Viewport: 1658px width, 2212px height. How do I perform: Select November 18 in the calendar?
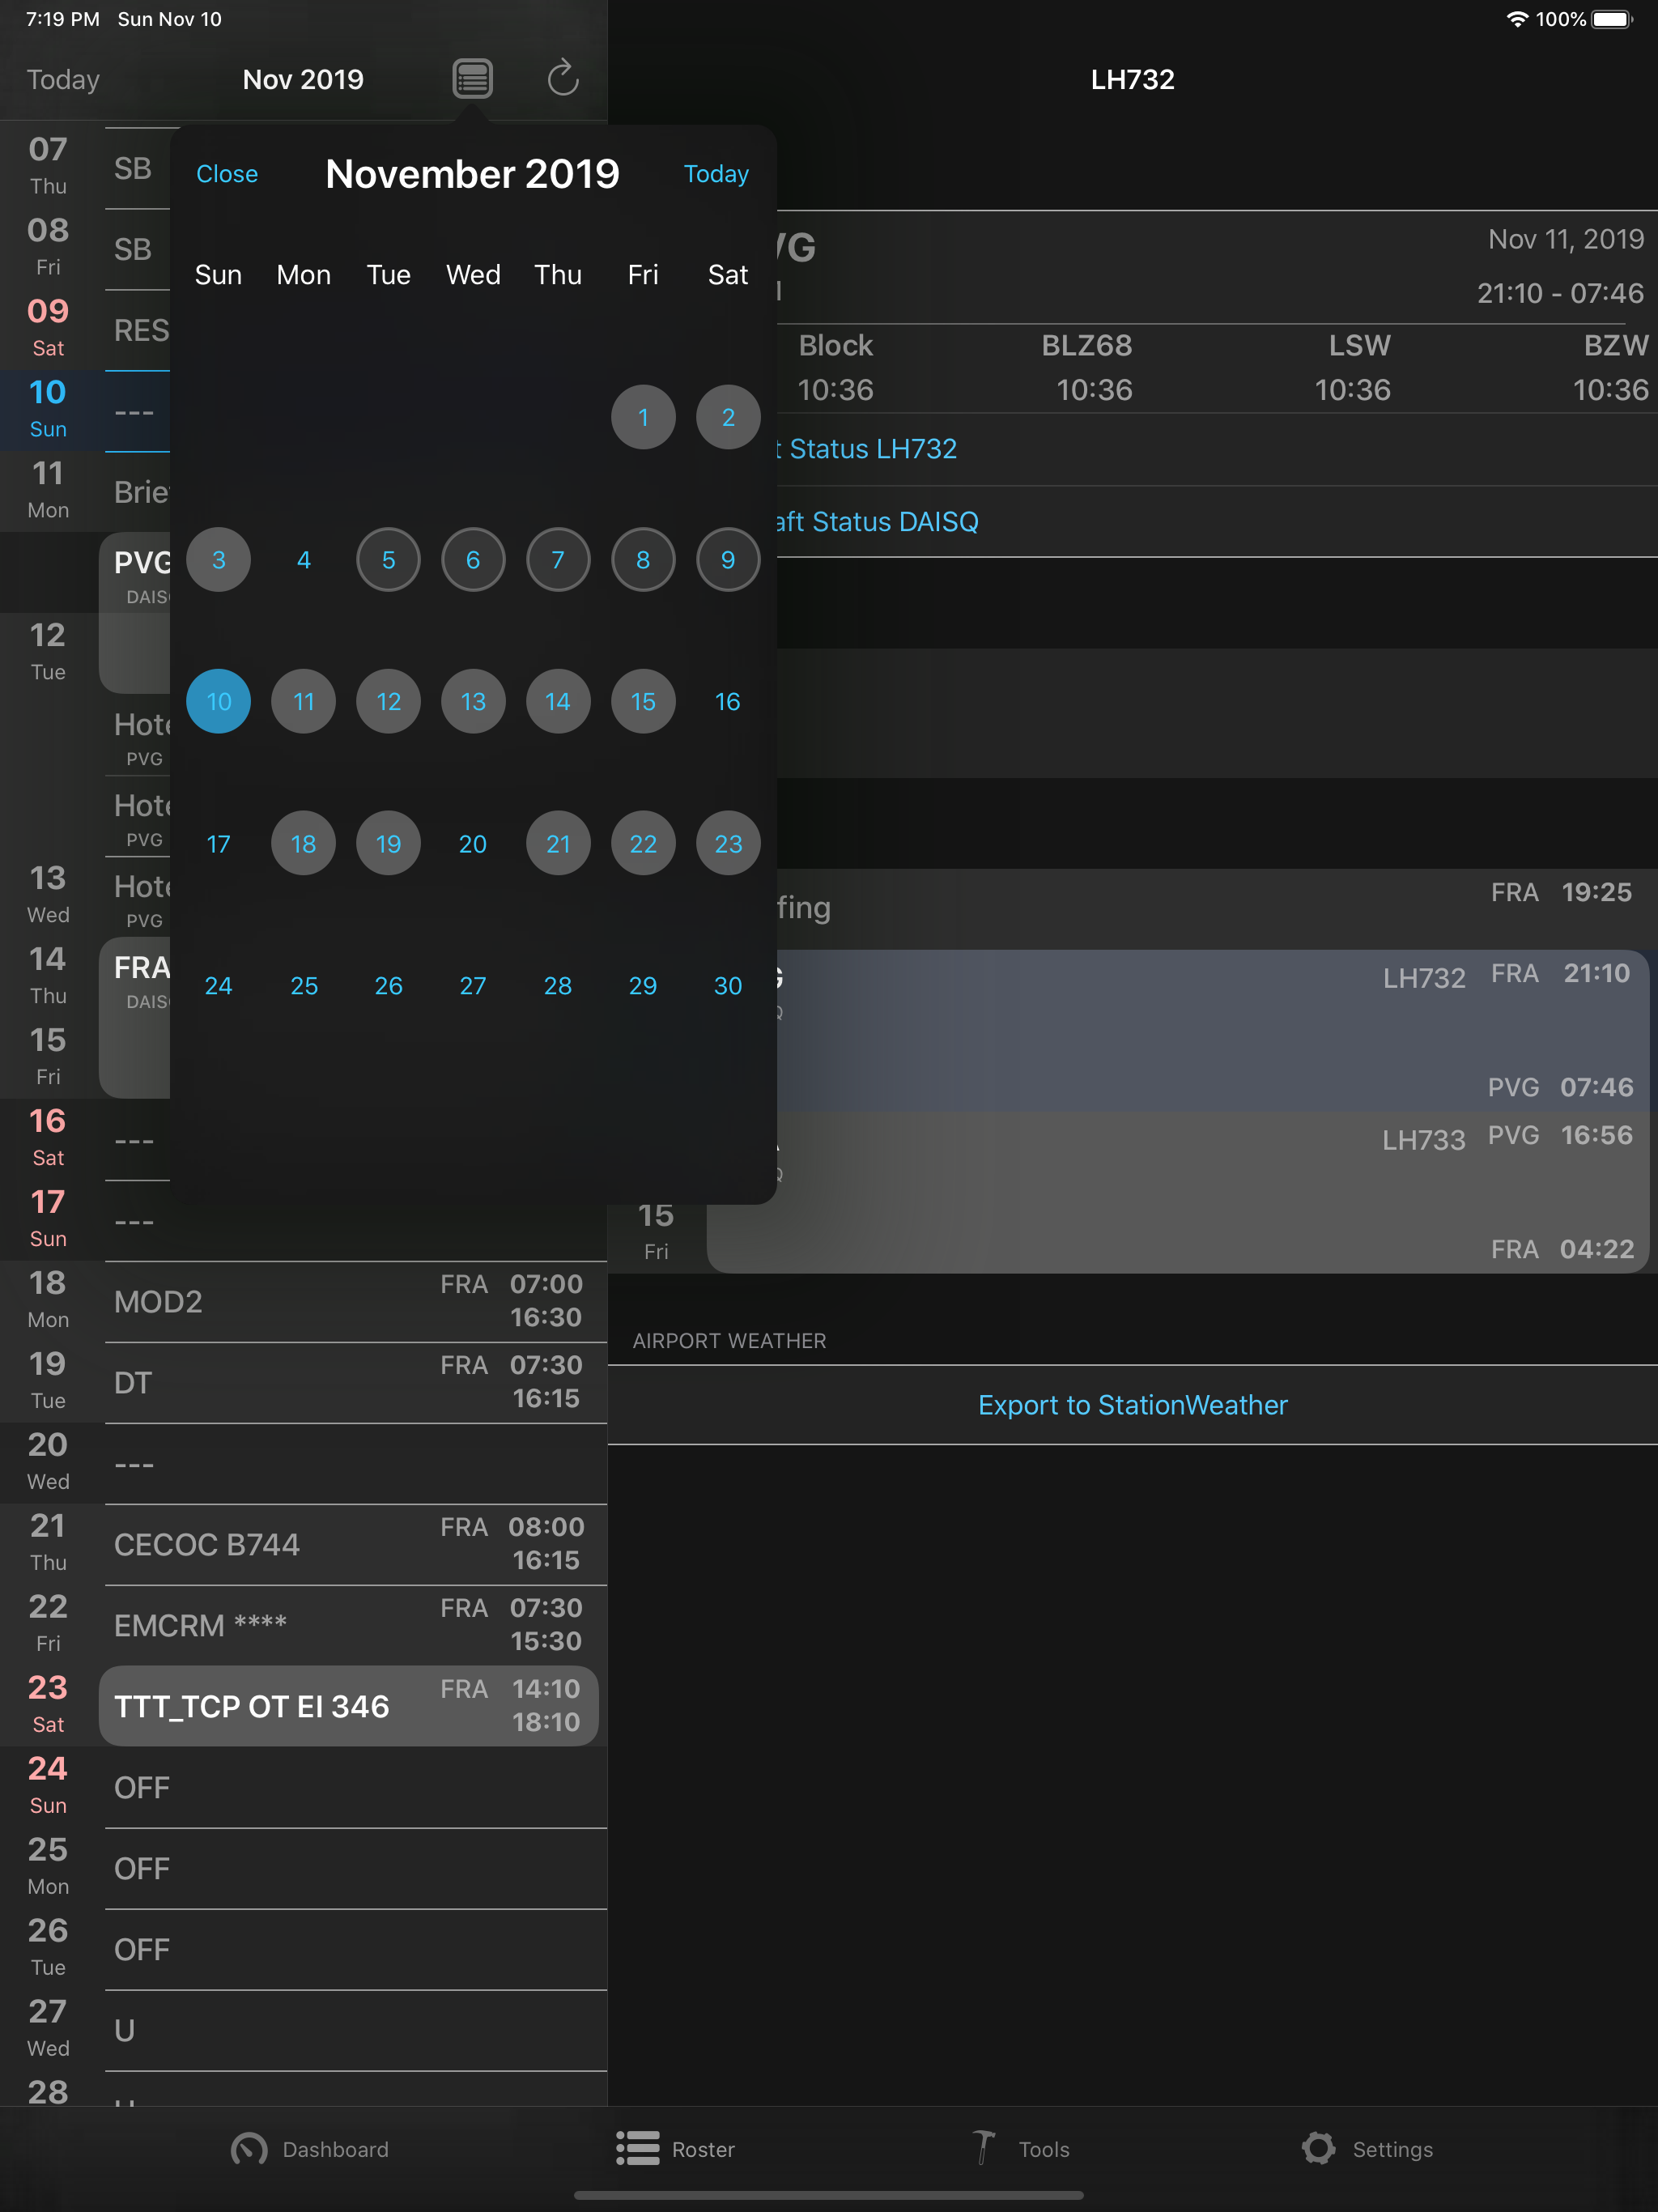[x=304, y=844]
